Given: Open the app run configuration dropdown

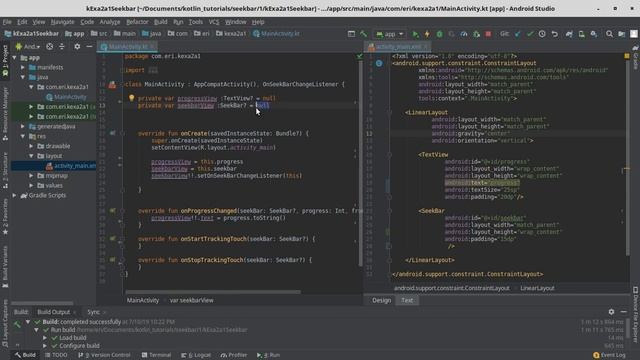Looking at the screenshot, I should 390,34.
